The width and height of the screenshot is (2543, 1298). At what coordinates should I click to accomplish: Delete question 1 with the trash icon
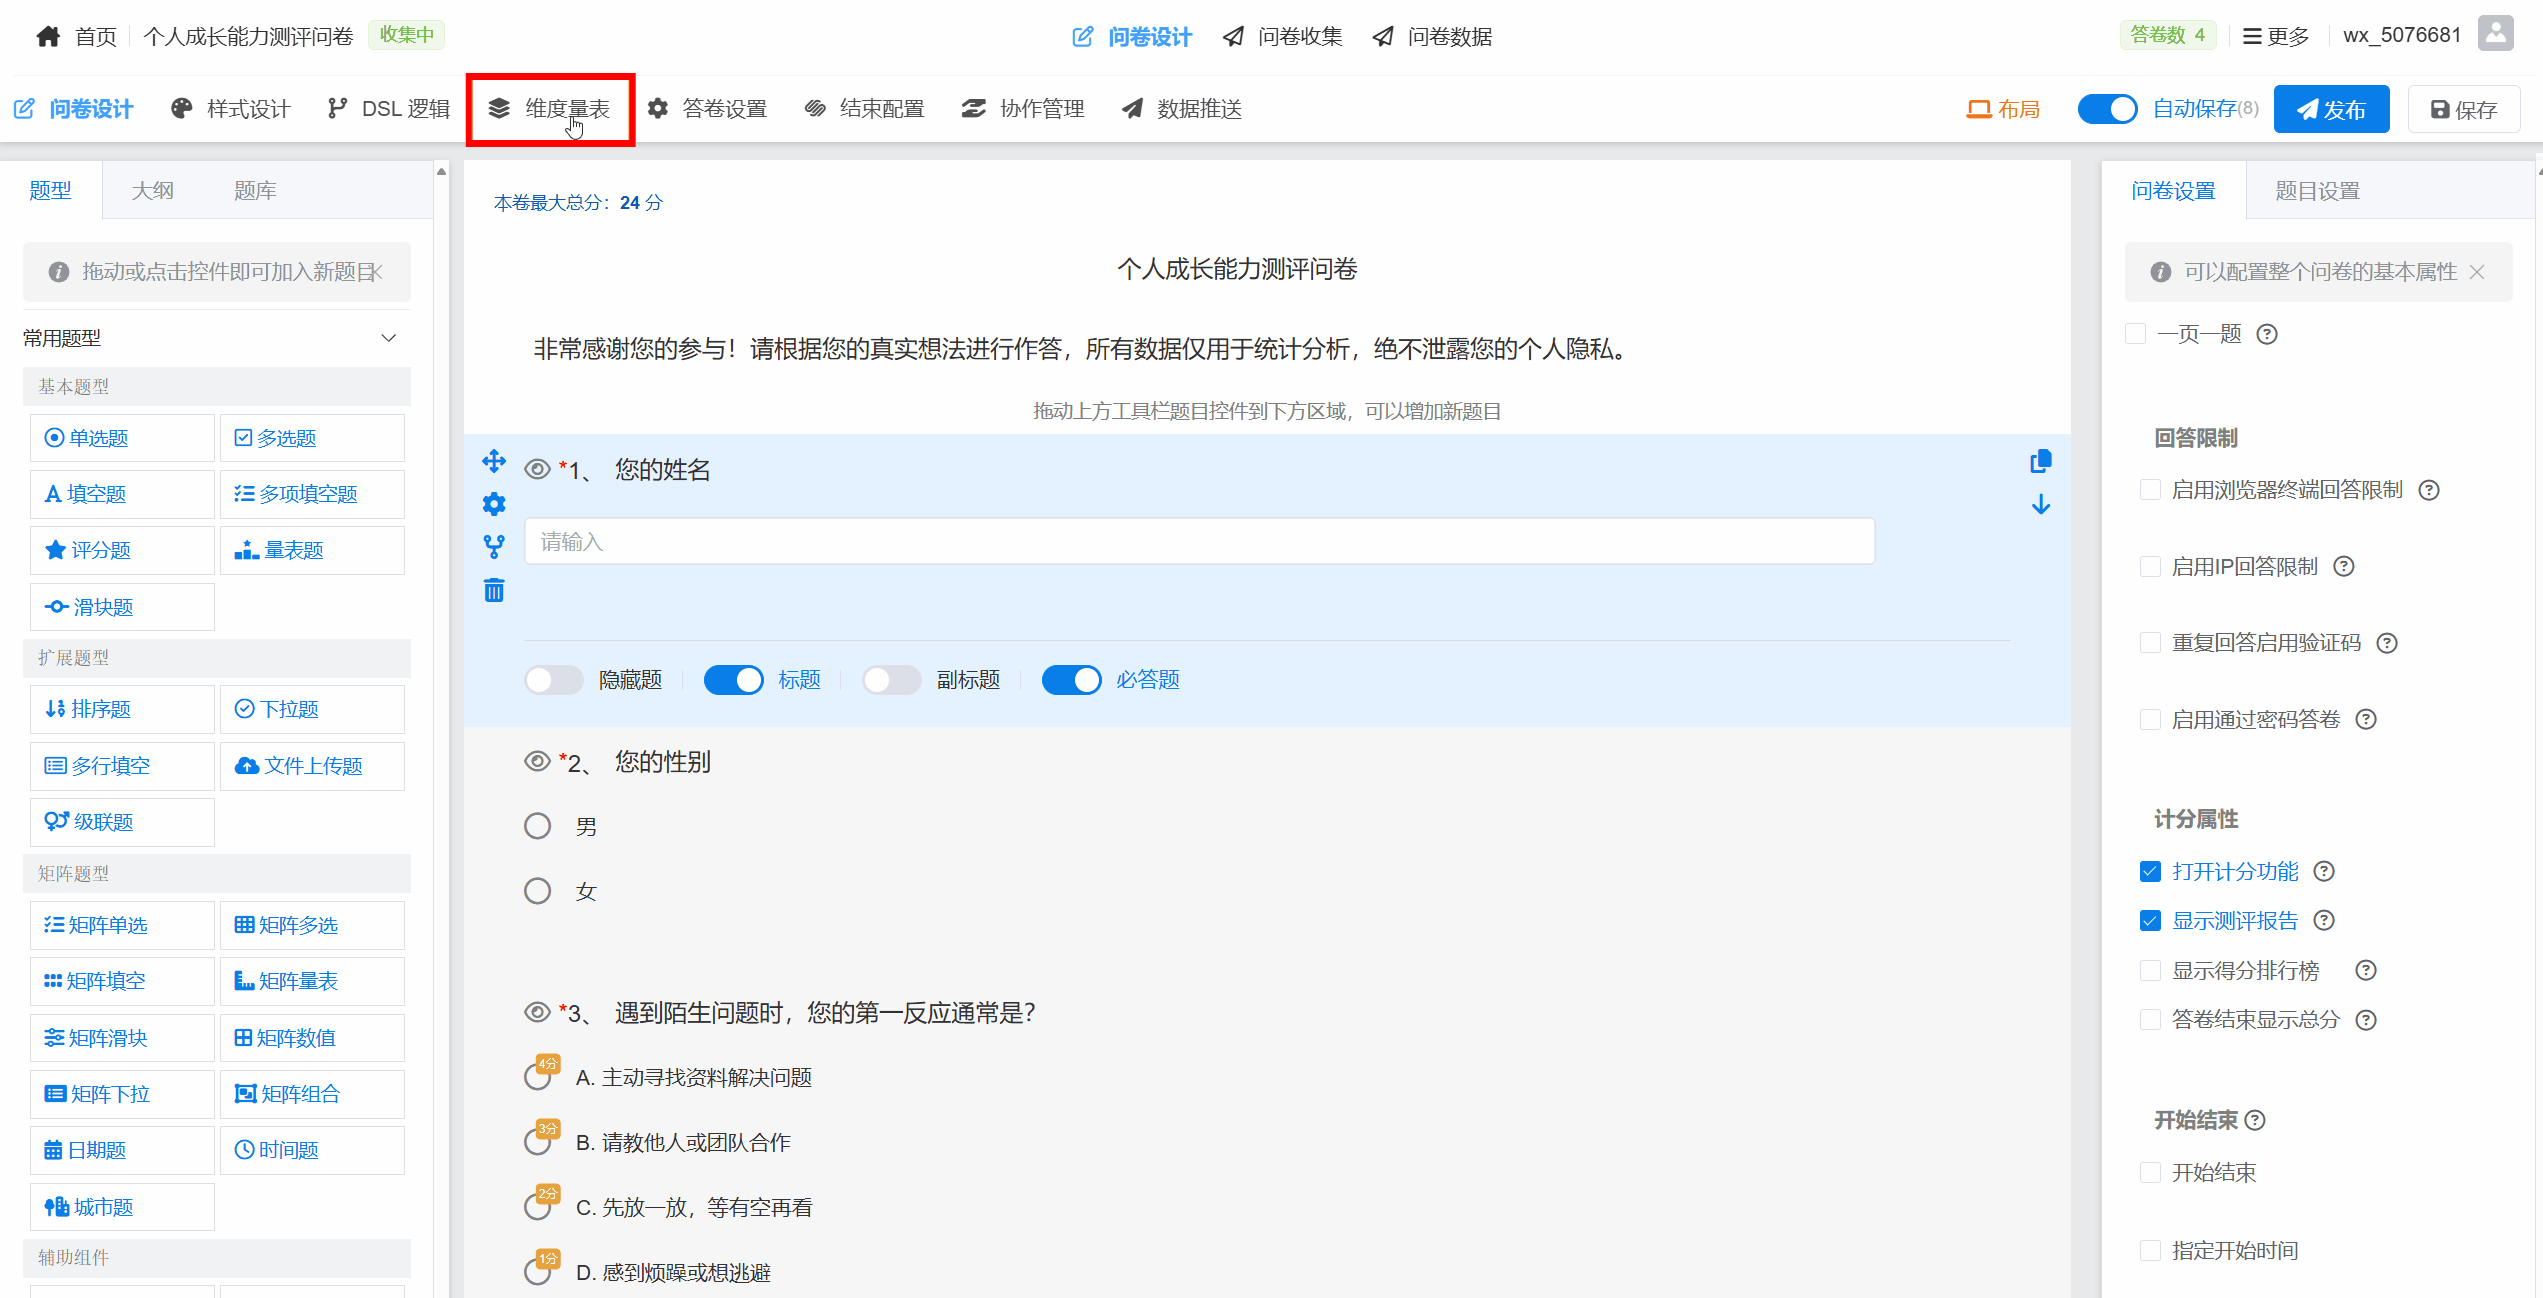click(494, 590)
